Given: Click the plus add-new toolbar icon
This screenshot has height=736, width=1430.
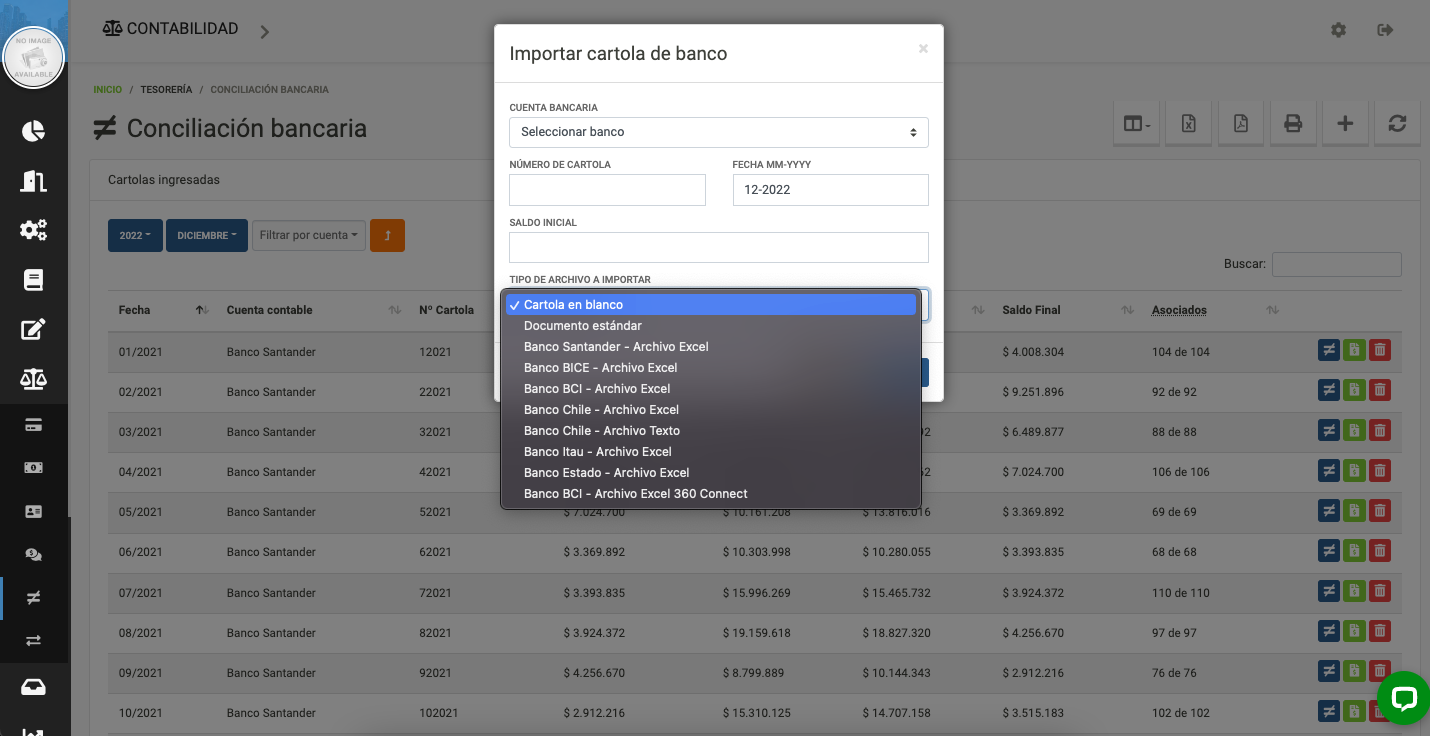Looking at the screenshot, I should (x=1345, y=124).
